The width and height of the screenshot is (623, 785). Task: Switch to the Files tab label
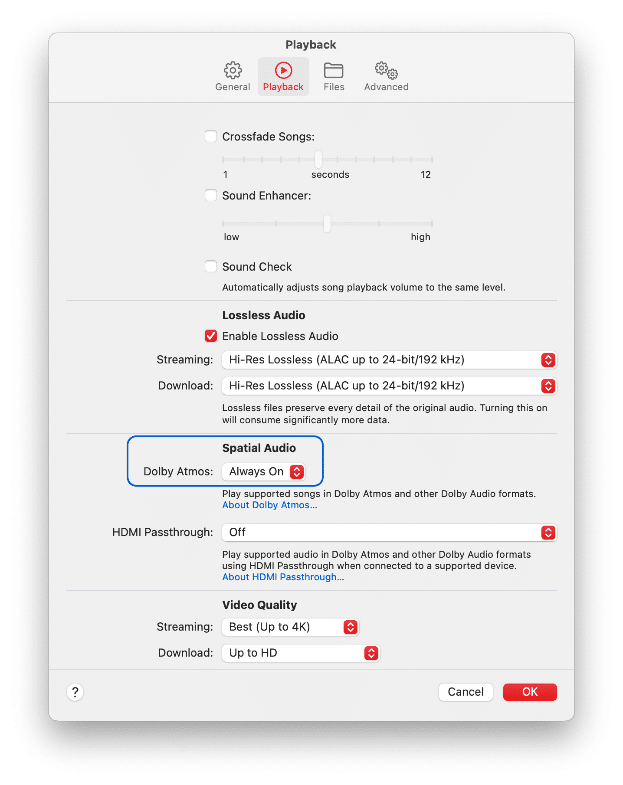pyautogui.click(x=334, y=87)
